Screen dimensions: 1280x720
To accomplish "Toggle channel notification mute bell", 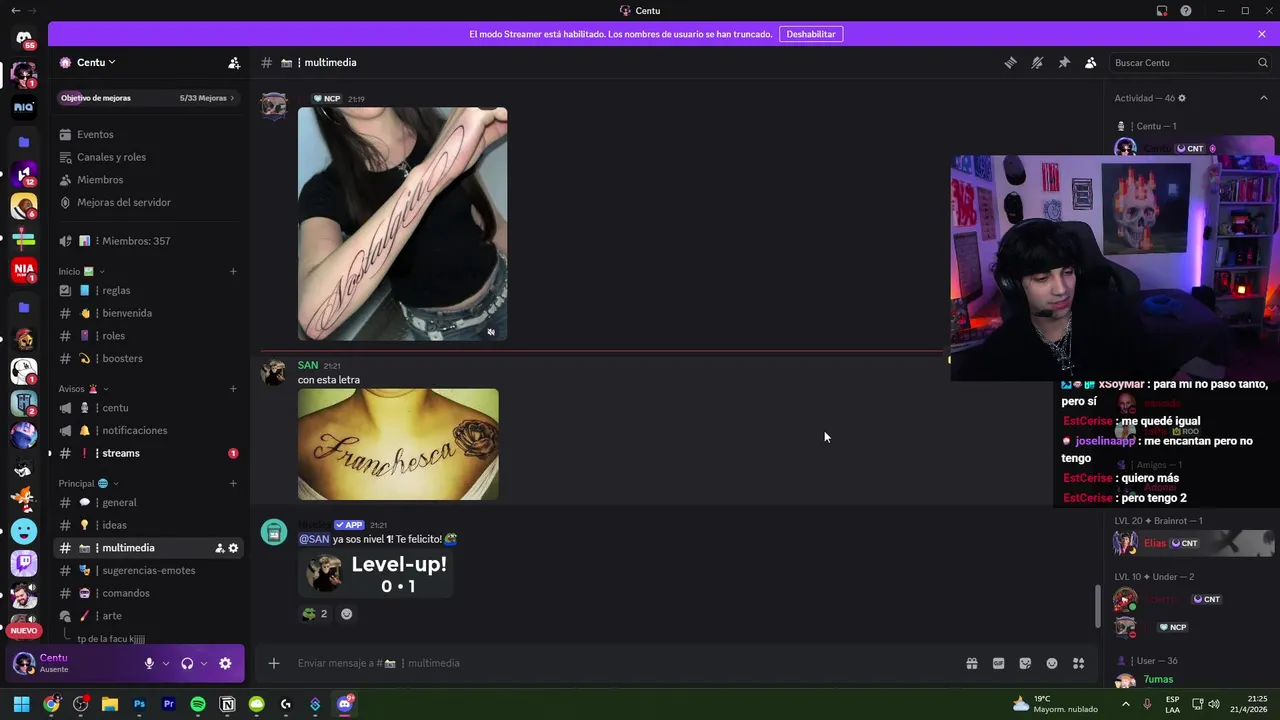I will click(x=1037, y=62).
